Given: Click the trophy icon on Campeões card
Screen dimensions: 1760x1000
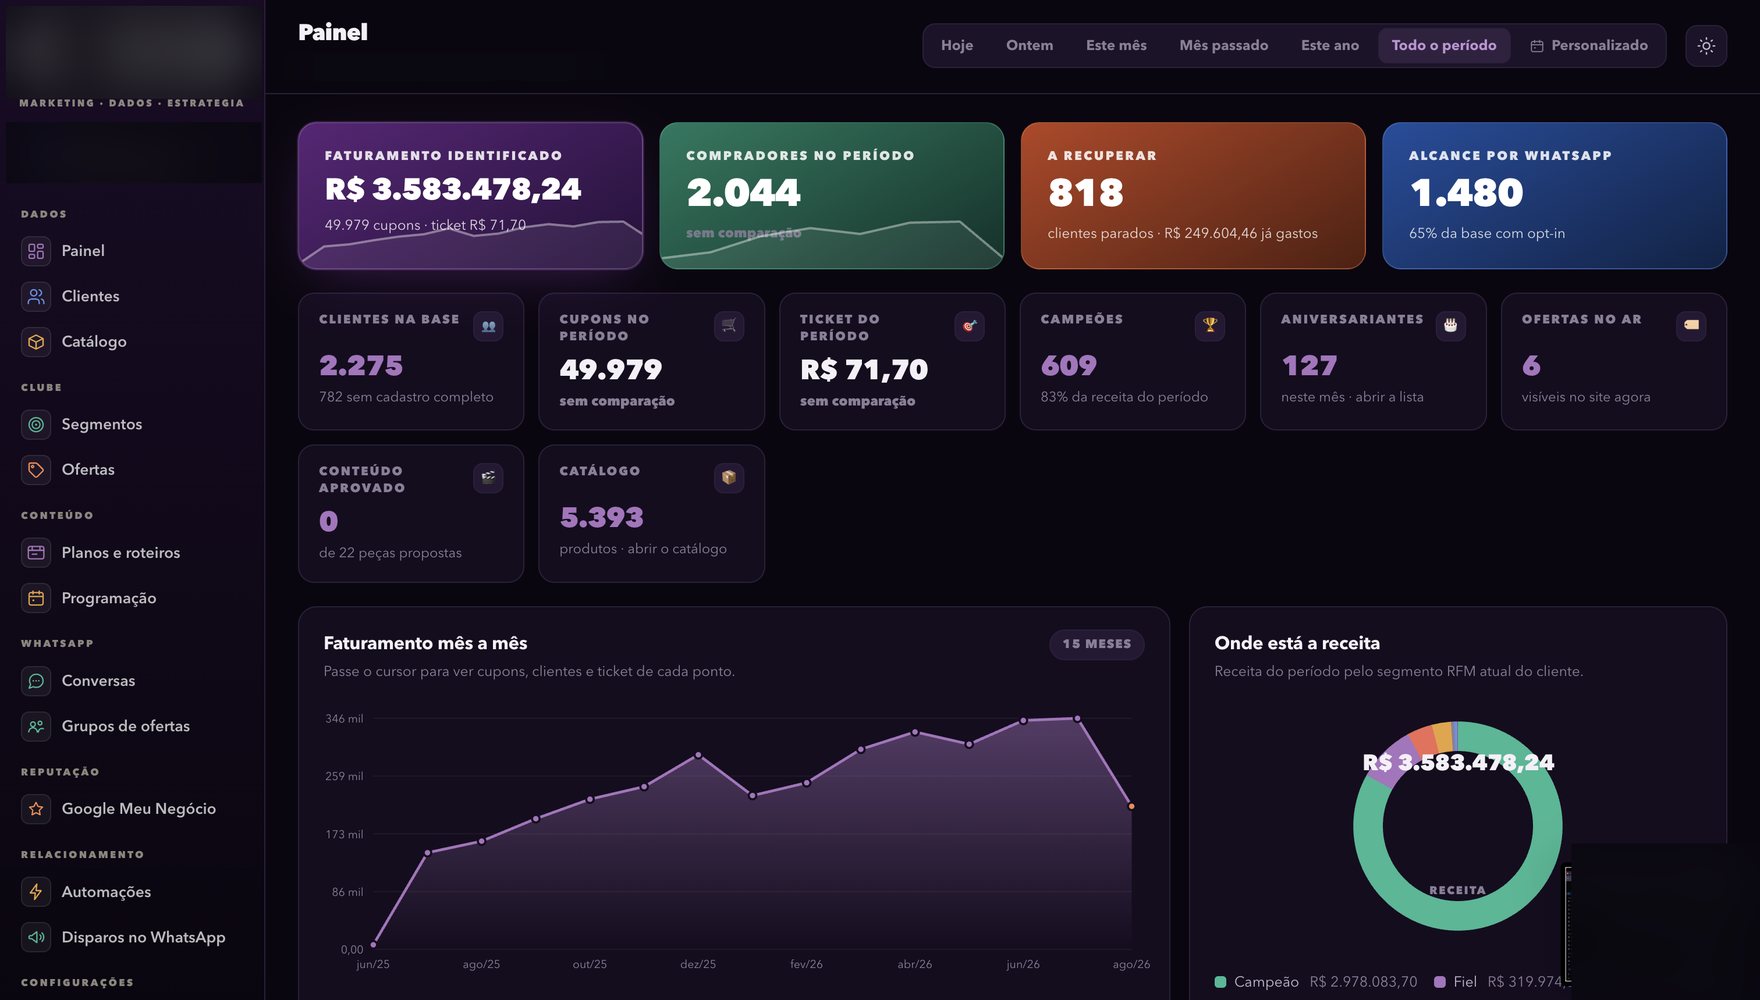Looking at the screenshot, I should tap(1210, 326).
